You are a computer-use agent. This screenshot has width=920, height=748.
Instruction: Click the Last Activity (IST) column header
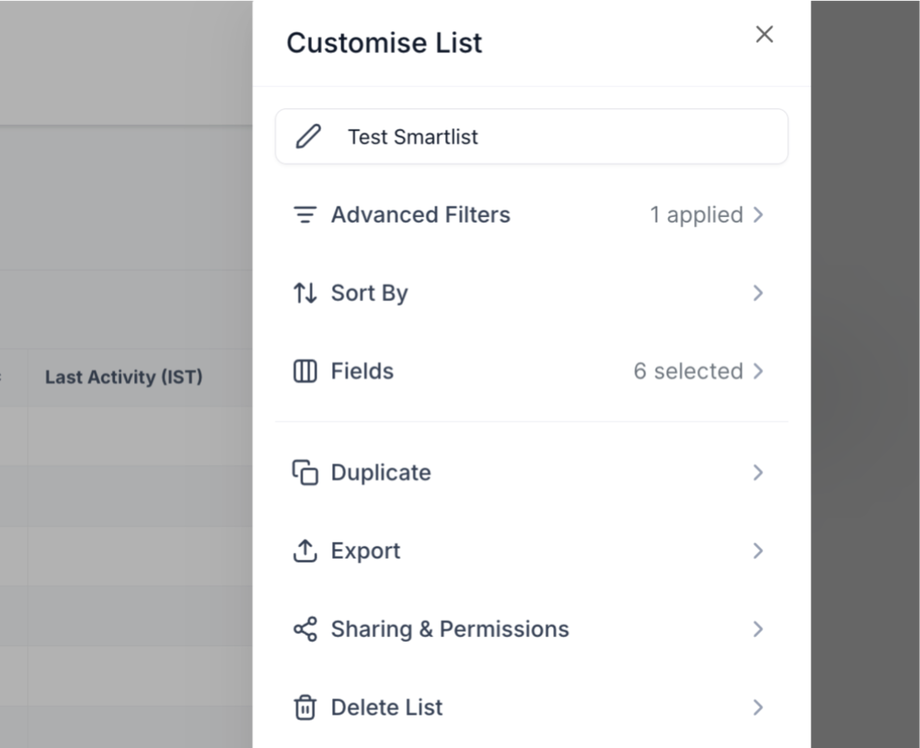coord(124,377)
